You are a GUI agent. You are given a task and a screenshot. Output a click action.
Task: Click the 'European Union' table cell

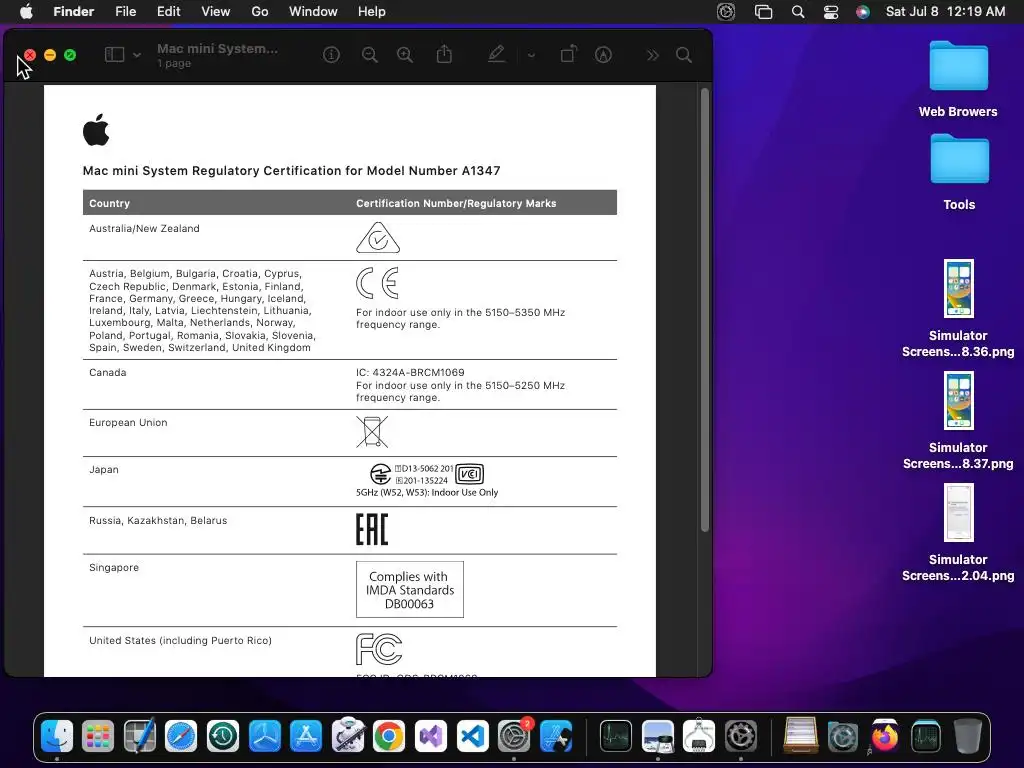tap(128, 423)
